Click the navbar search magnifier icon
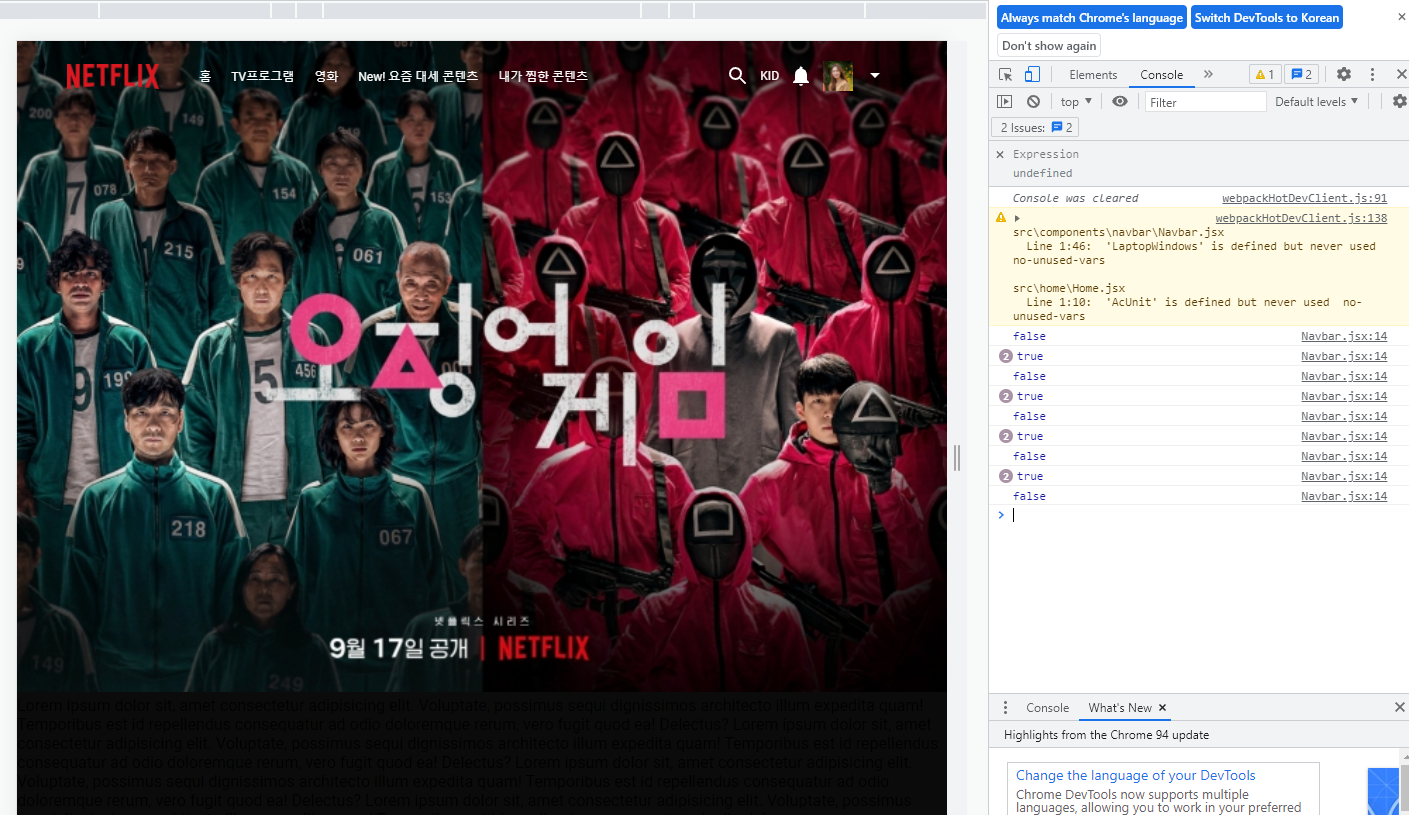 click(737, 76)
